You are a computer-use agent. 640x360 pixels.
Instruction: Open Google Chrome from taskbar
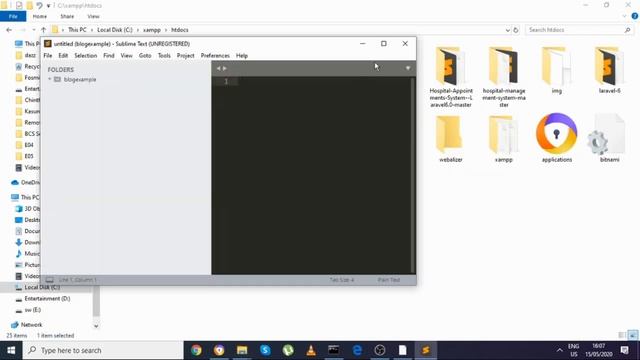(196, 350)
